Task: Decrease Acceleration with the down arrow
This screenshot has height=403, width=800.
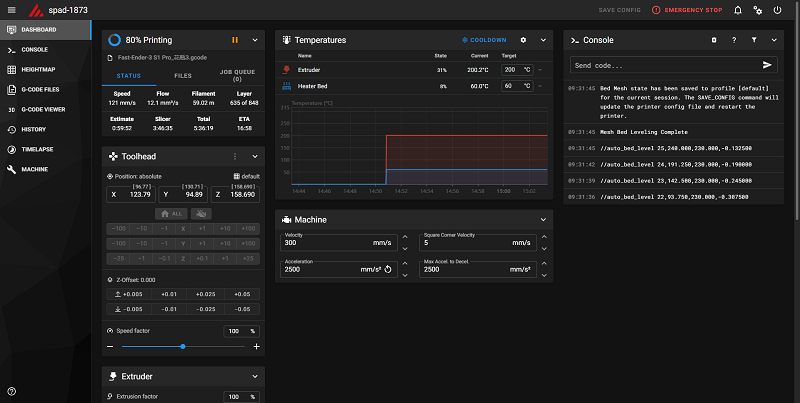Action: (x=405, y=275)
